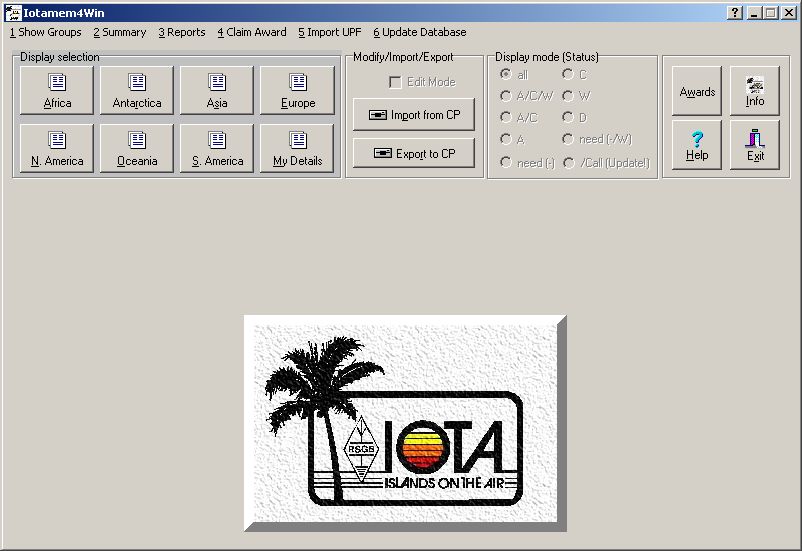Tick the Edit Mode checkbox
Image resolution: width=802 pixels, height=551 pixels.
pos(395,82)
